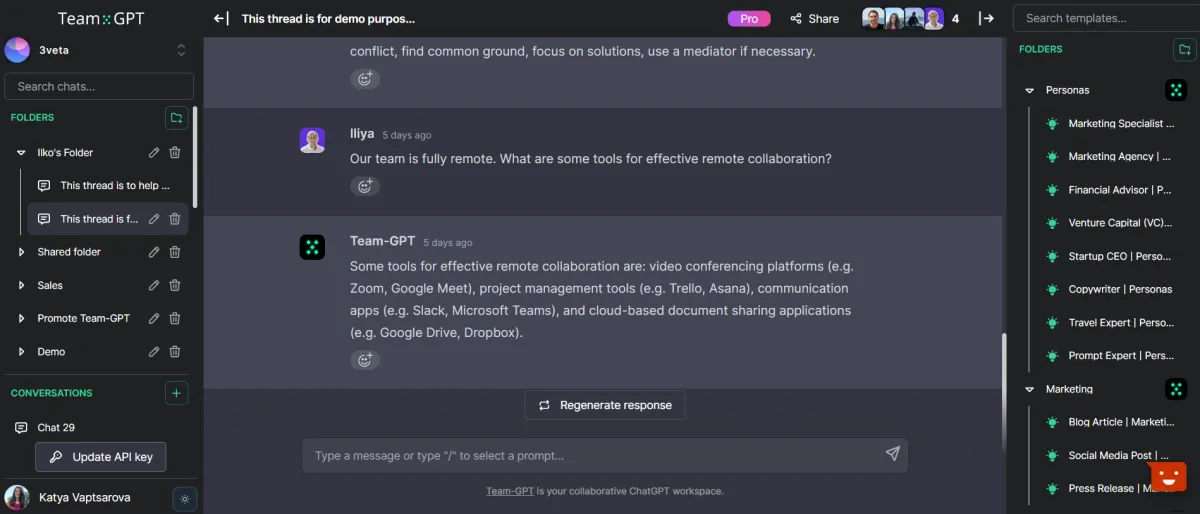
Task: Edit Ilko's Folder name
Action: point(154,153)
